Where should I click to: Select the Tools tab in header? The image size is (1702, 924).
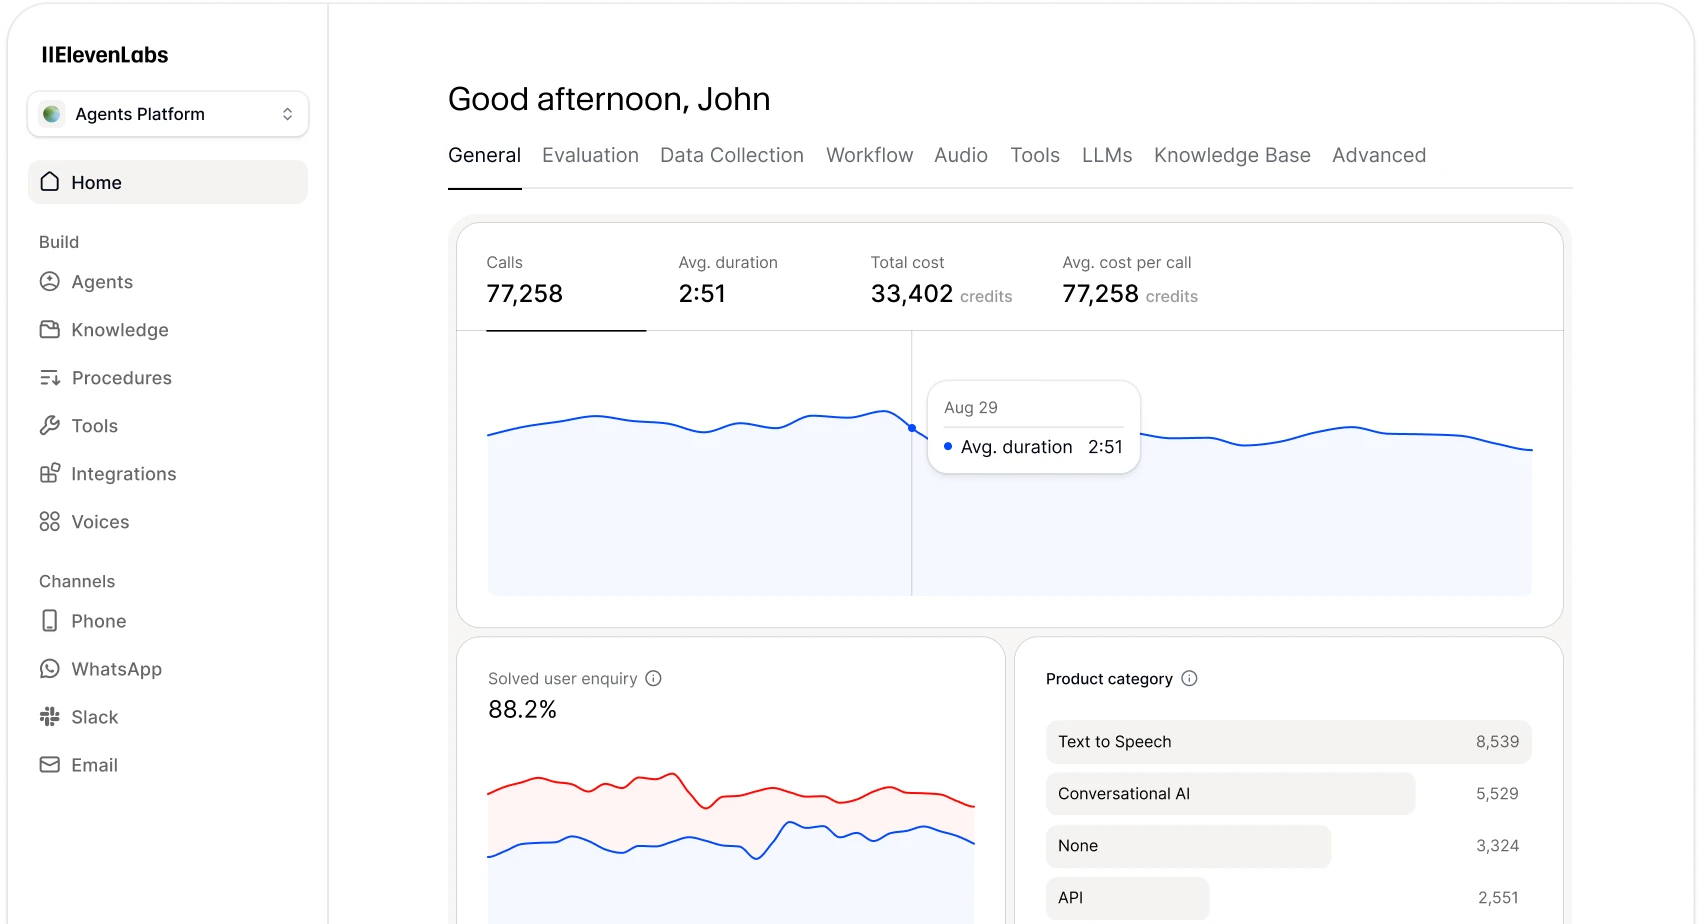click(x=1035, y=155)
